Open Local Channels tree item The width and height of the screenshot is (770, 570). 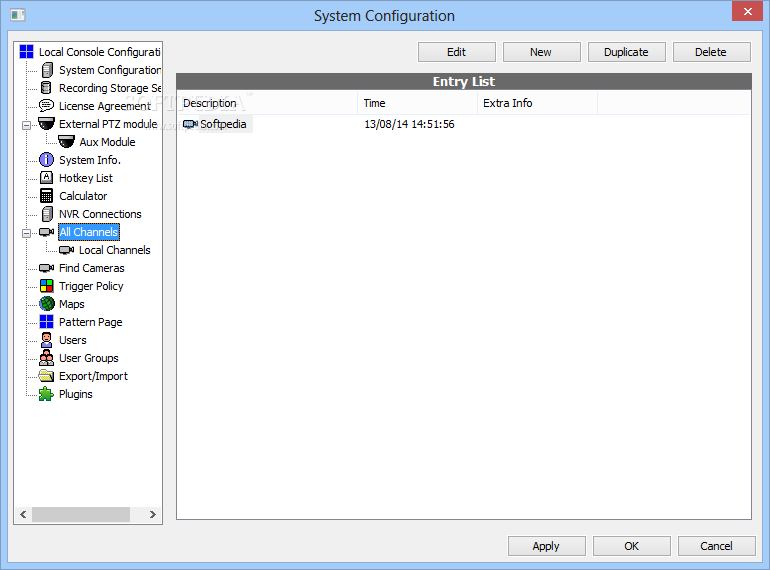pos(114,250)
